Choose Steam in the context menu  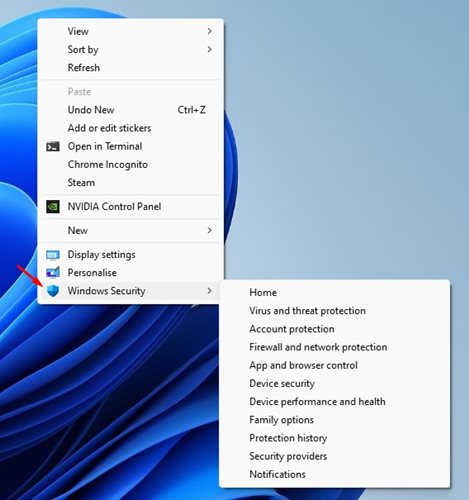tap(130, 183)
